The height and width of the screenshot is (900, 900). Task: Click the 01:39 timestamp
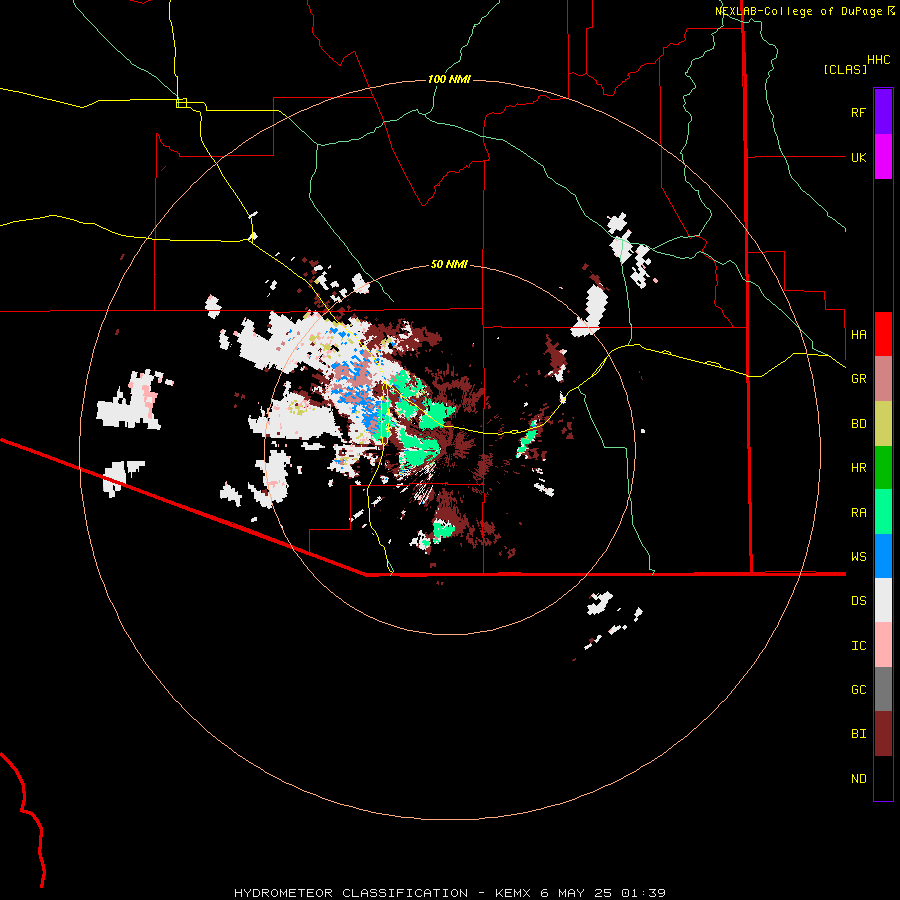click(643, 893)
